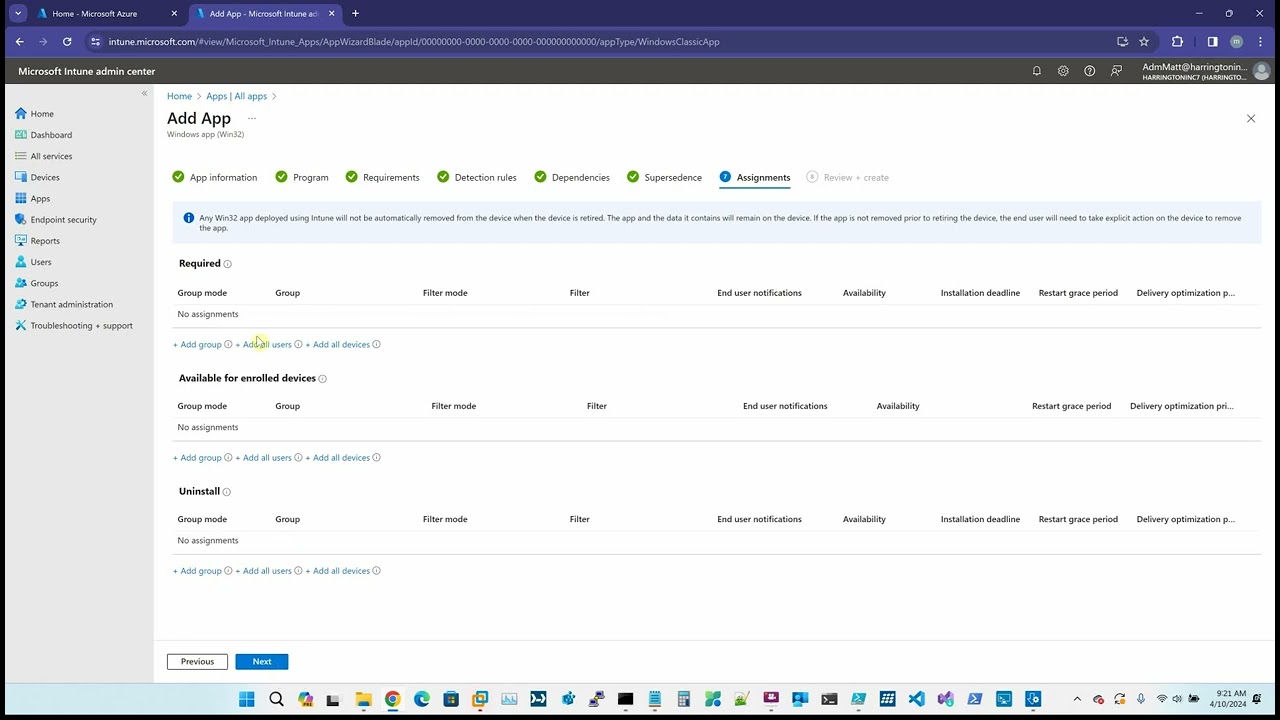Add all devices under Available for enrolled devices
Viewport: 1280px width, 720px height.
click(338, 458)
